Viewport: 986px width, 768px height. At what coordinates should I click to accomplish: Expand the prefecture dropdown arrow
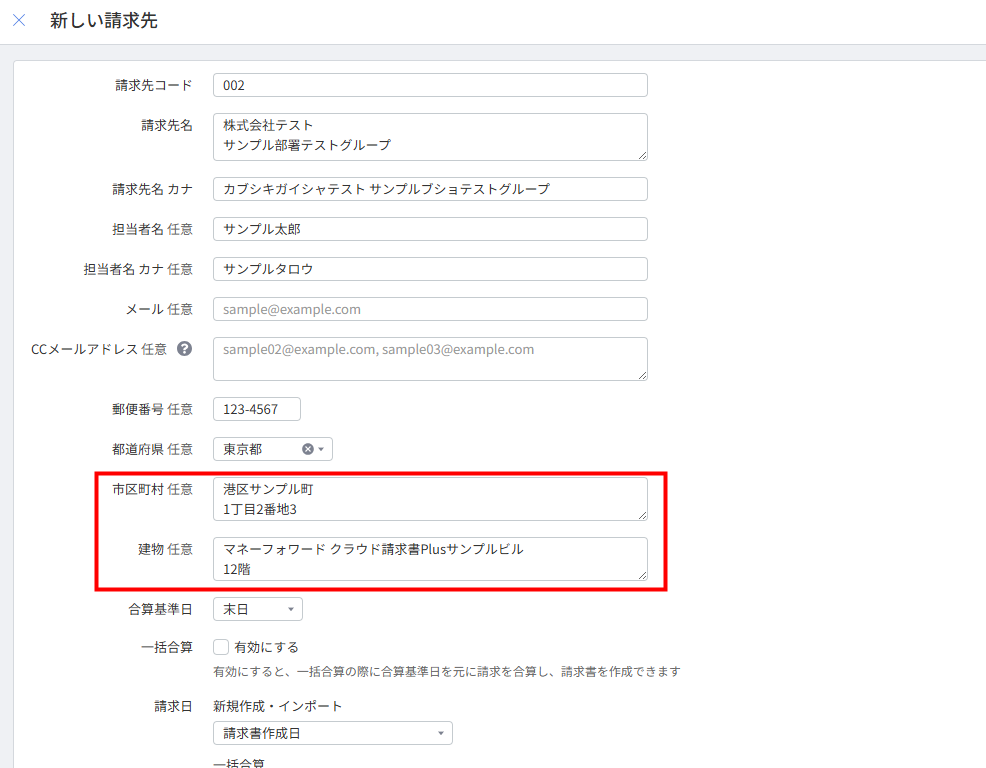(x=321, y=449)
